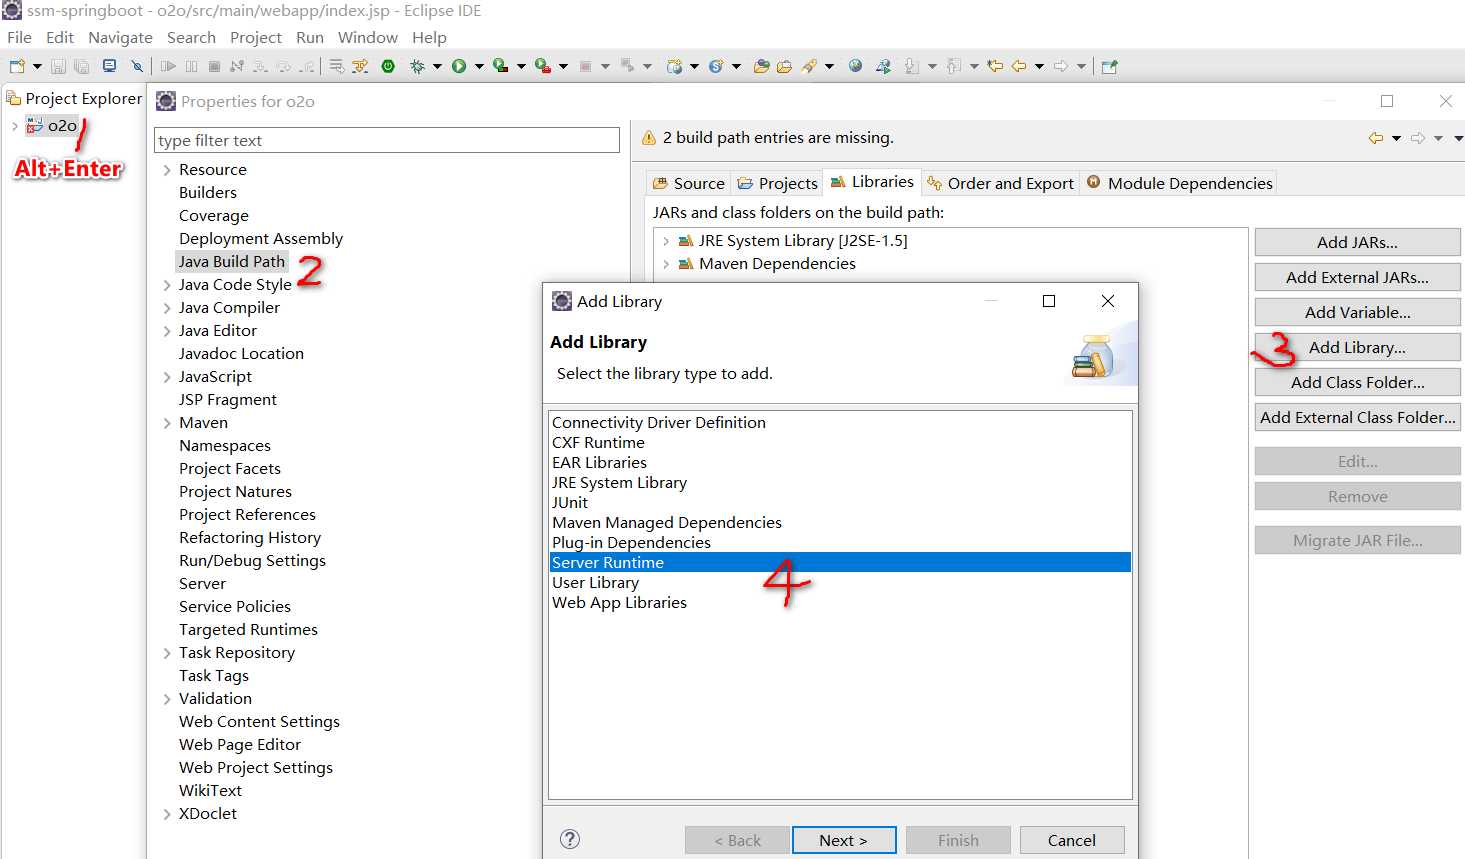Expand the Java Code Style node

[x=167, y=285]
